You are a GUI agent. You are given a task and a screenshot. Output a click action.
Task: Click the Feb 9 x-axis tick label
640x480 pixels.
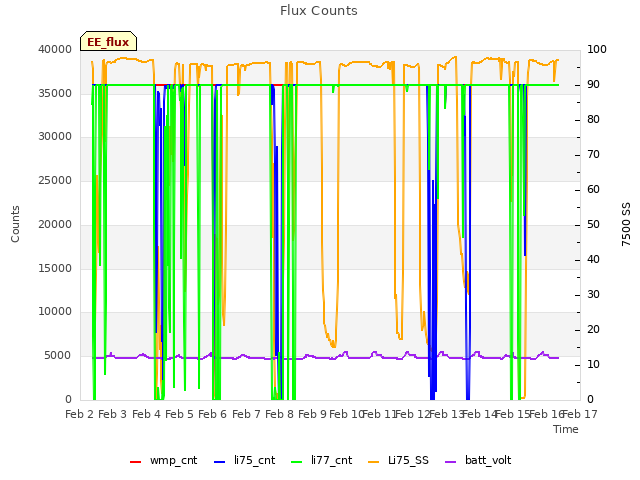tap(312, 414)
